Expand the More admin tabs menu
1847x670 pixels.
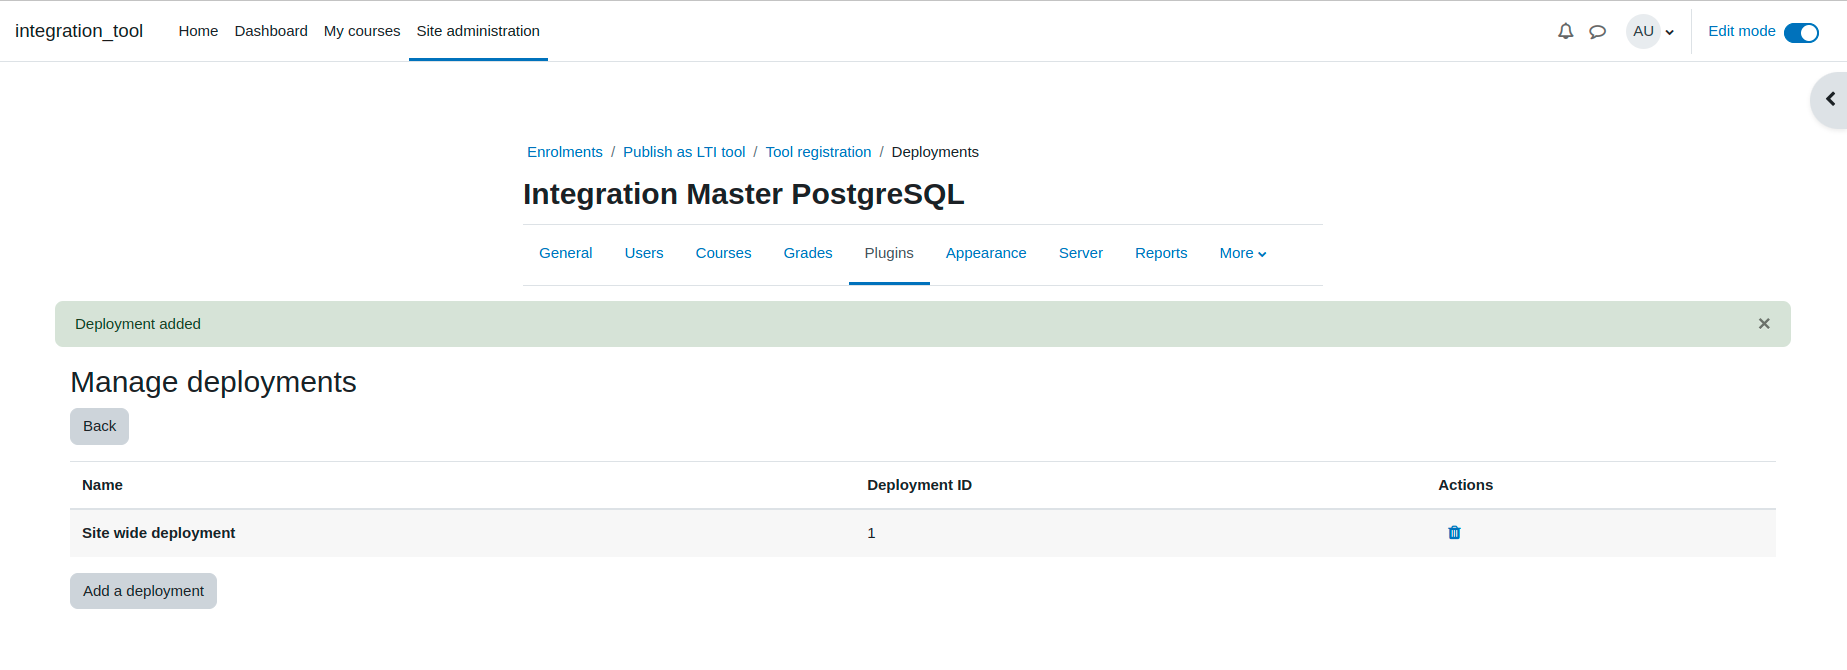point(1243,254)
